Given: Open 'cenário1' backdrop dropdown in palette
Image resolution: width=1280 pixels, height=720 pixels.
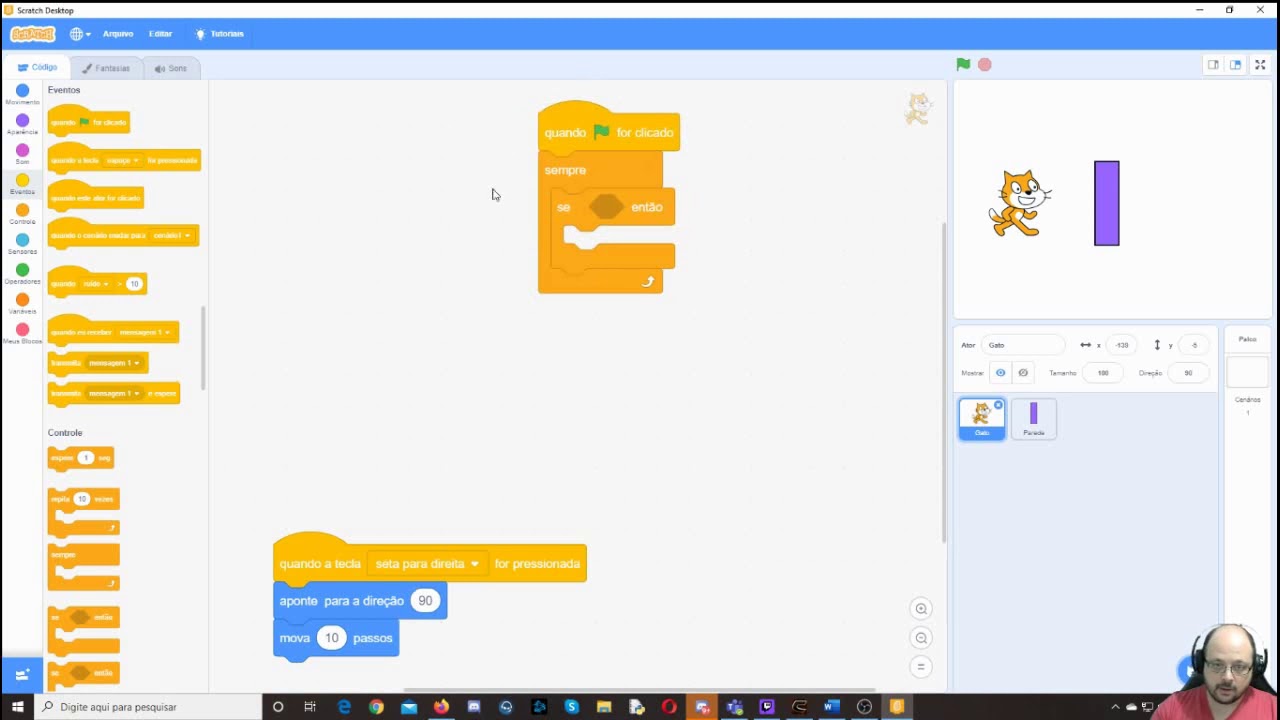Looking at the screenshot, I should coord(172,235).
